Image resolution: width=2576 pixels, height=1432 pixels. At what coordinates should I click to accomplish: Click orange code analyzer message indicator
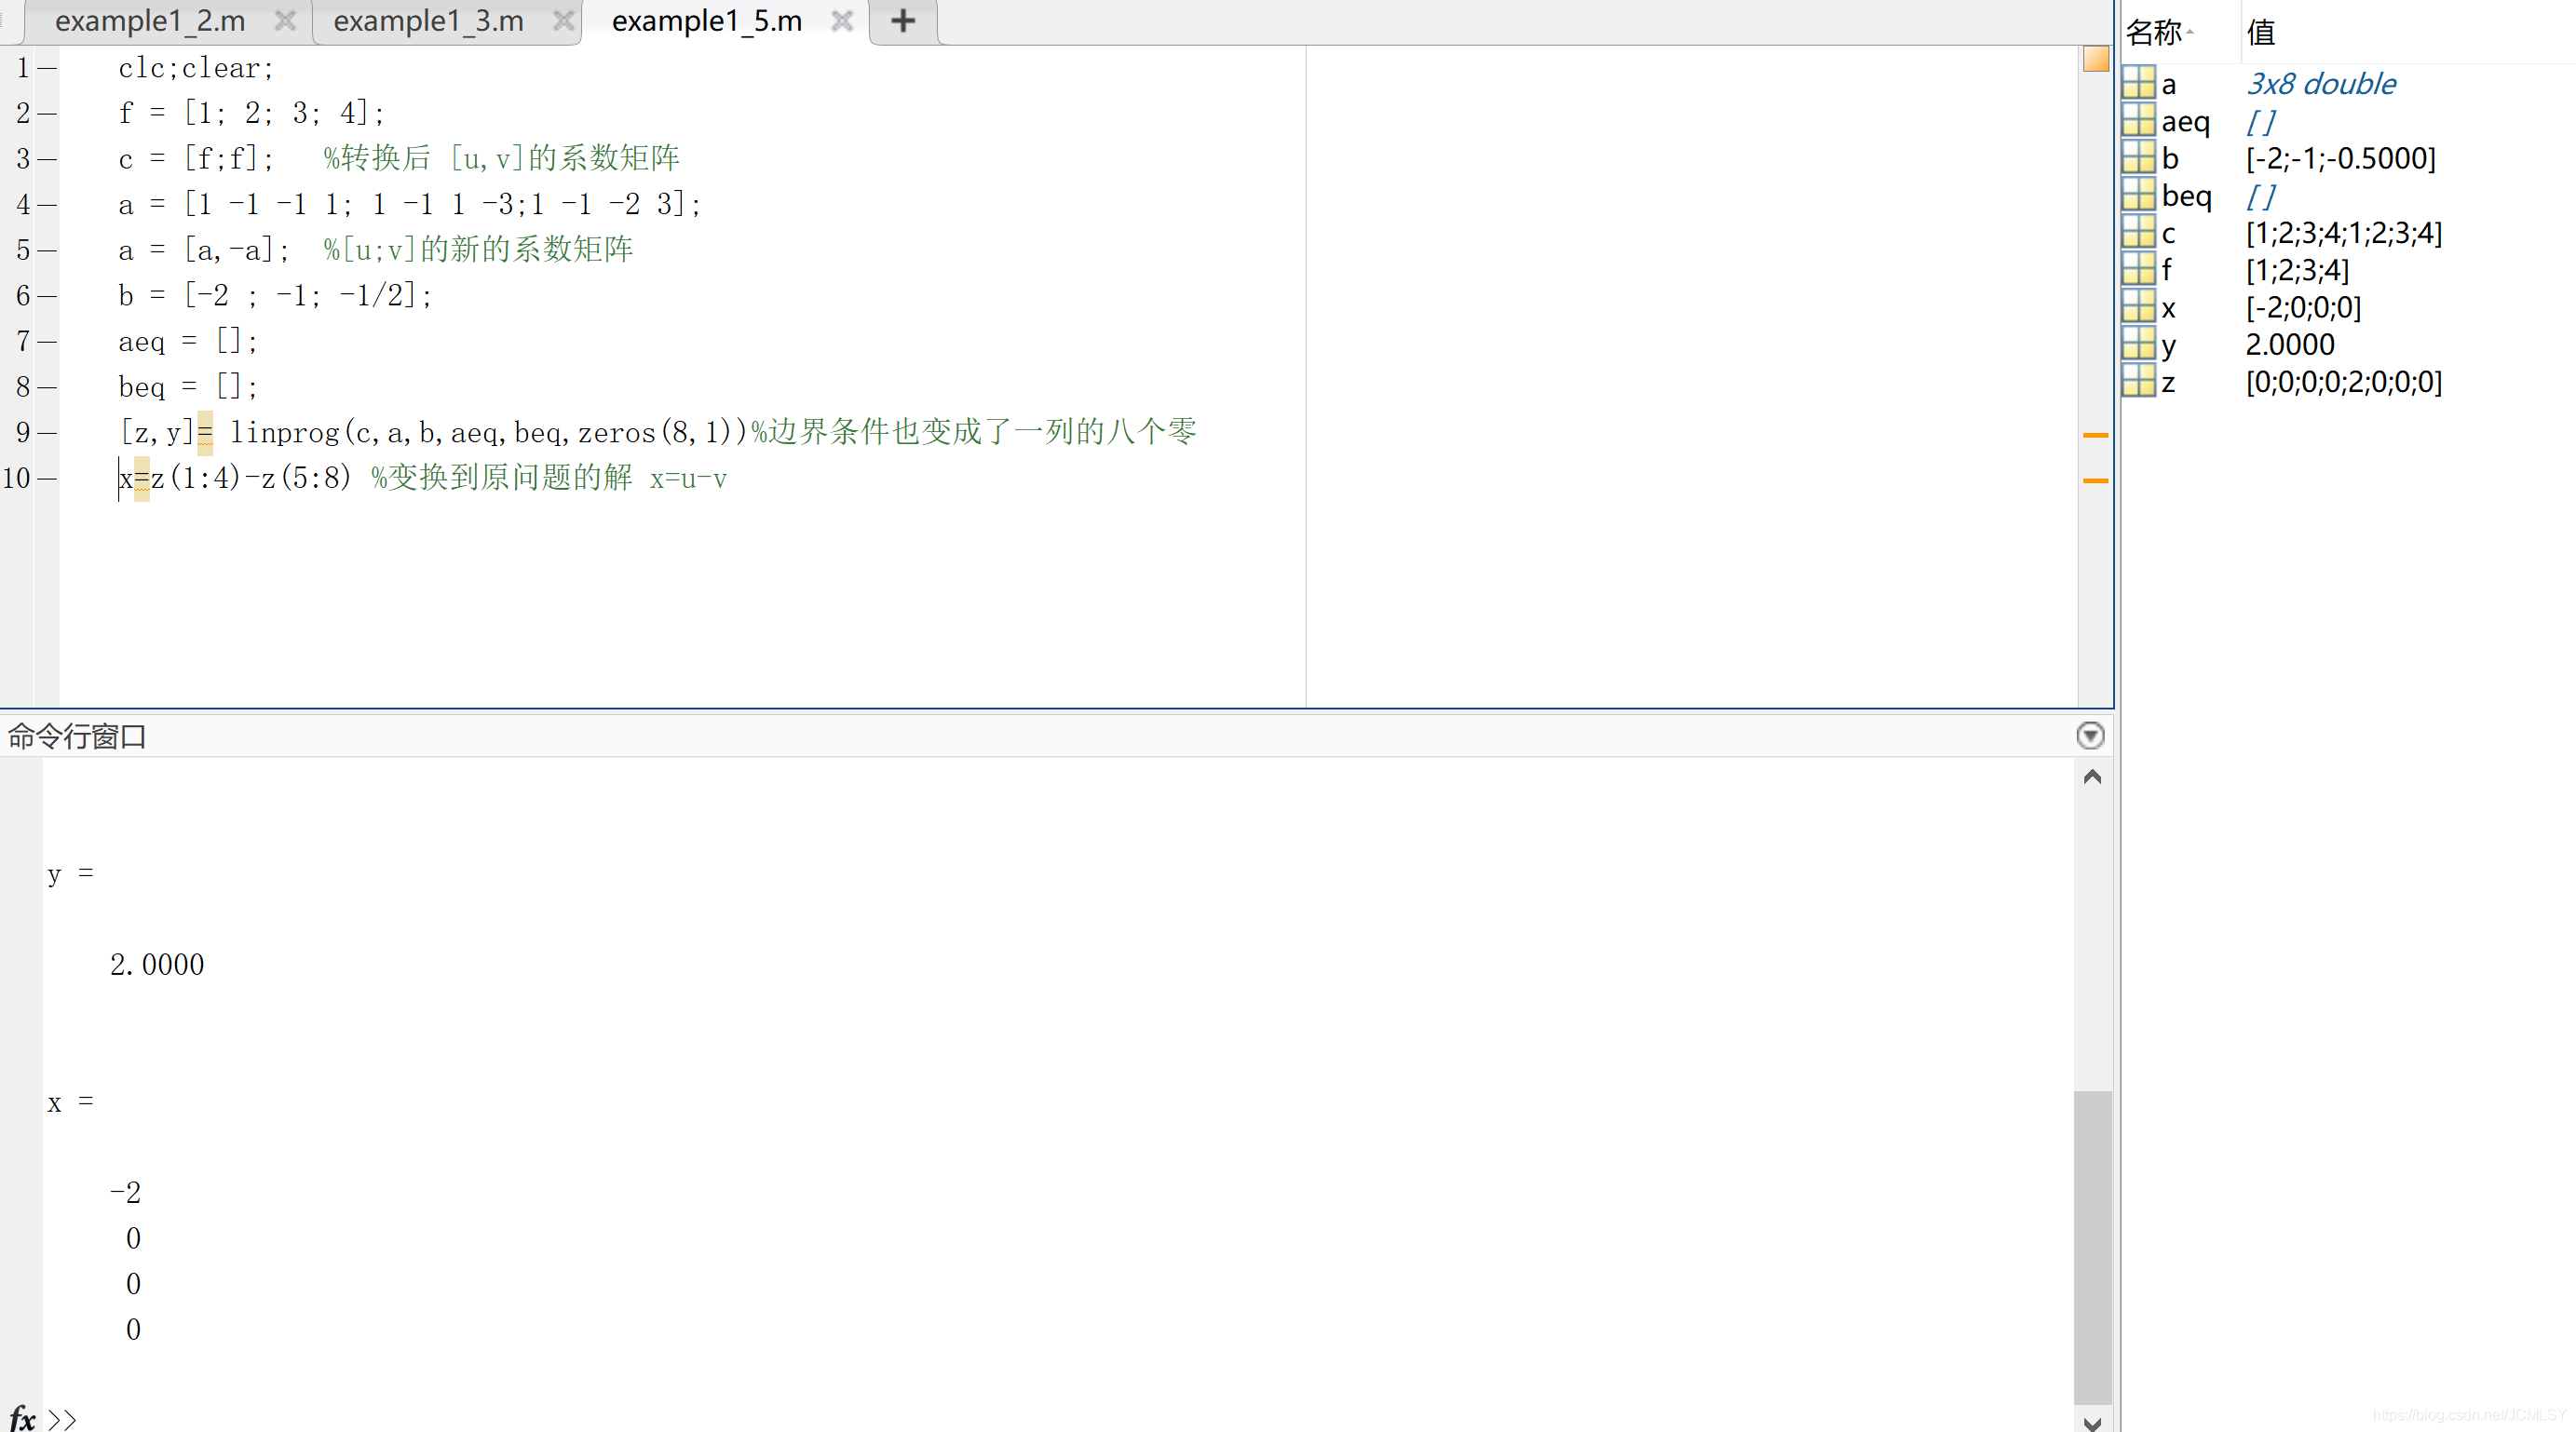tap(2095, 60)
